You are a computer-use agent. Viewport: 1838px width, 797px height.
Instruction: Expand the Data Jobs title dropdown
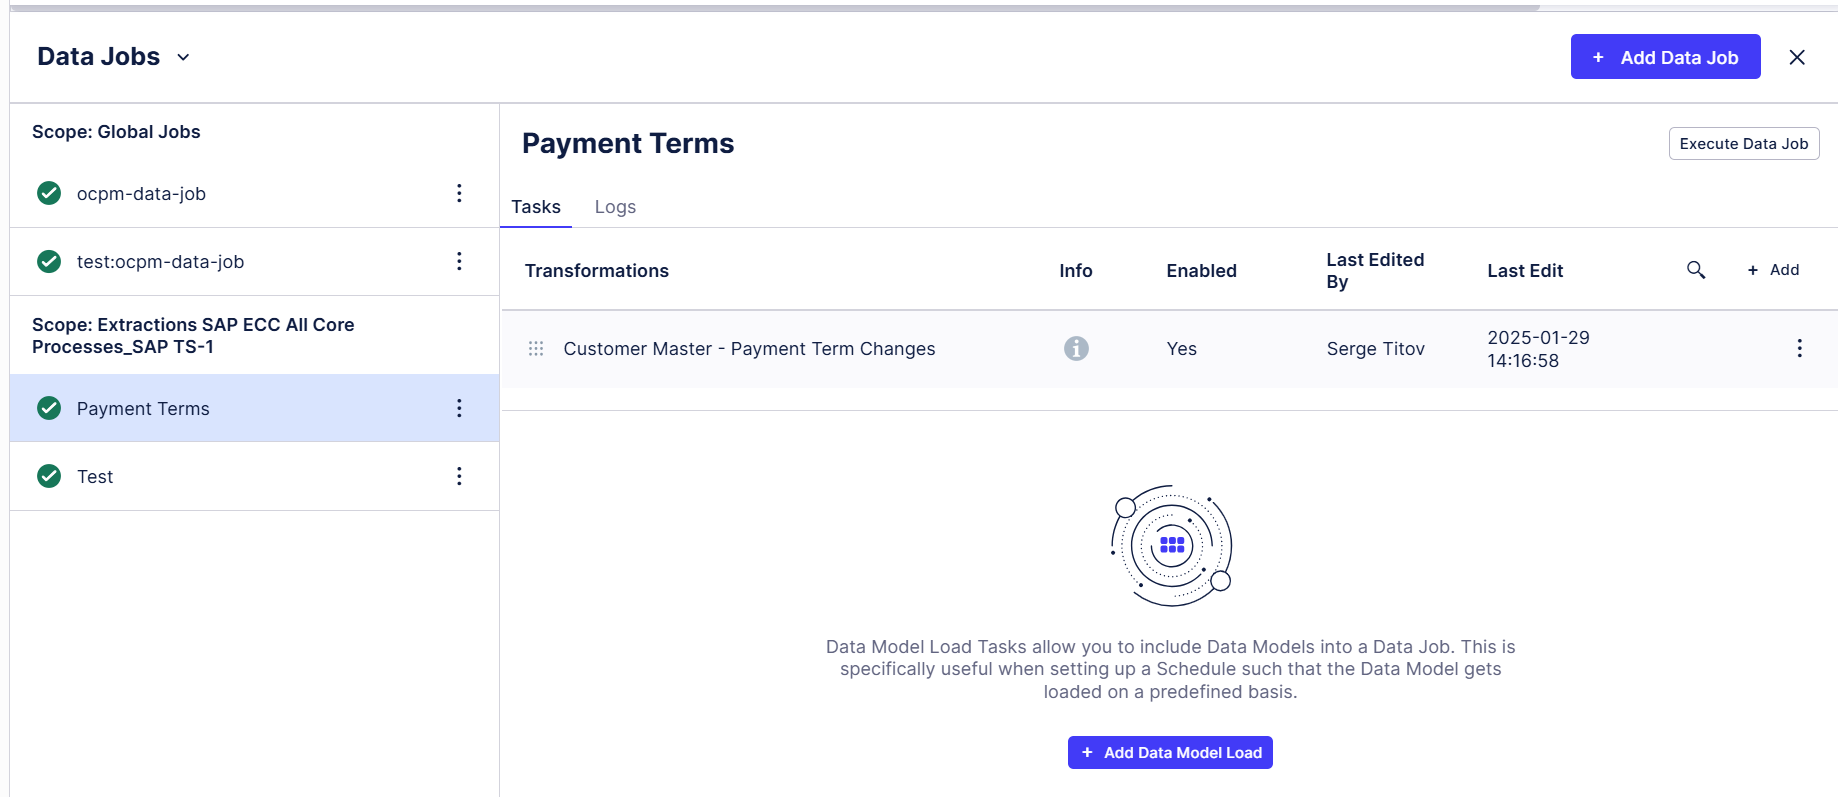(x=183, y=57)
